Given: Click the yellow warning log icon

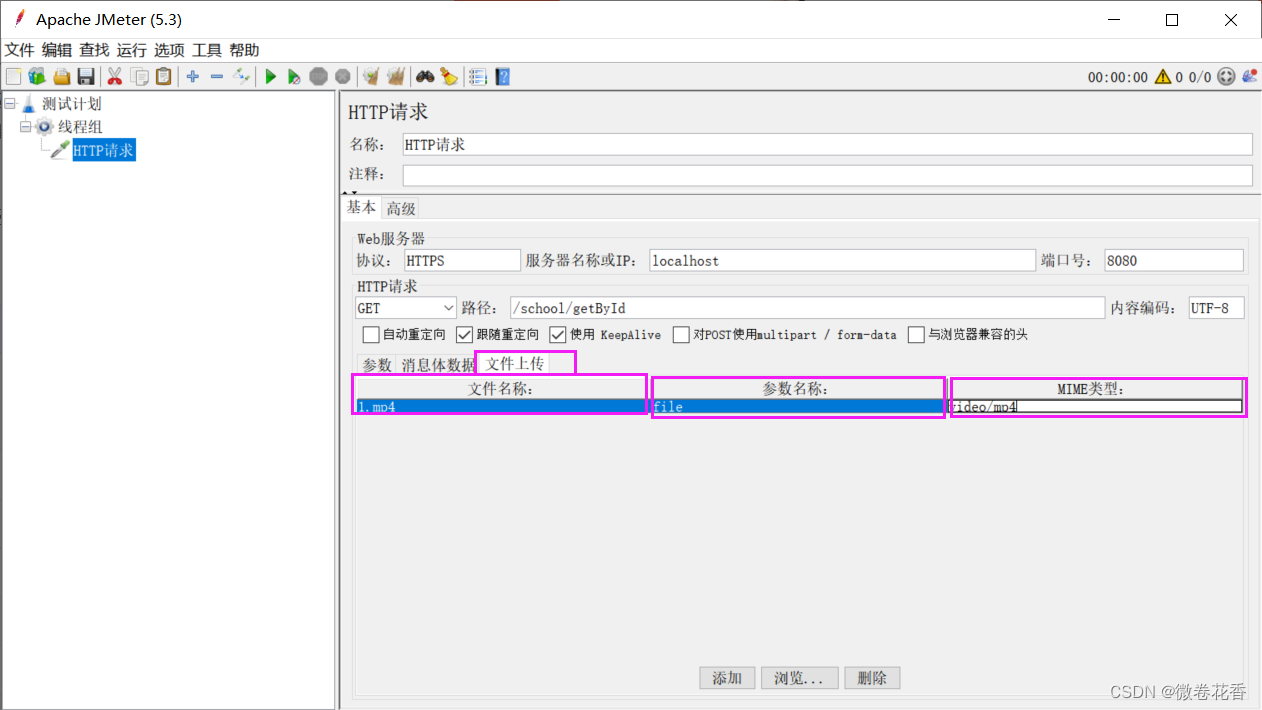Looking at the screenshot, I should (x=1163, y=77).
